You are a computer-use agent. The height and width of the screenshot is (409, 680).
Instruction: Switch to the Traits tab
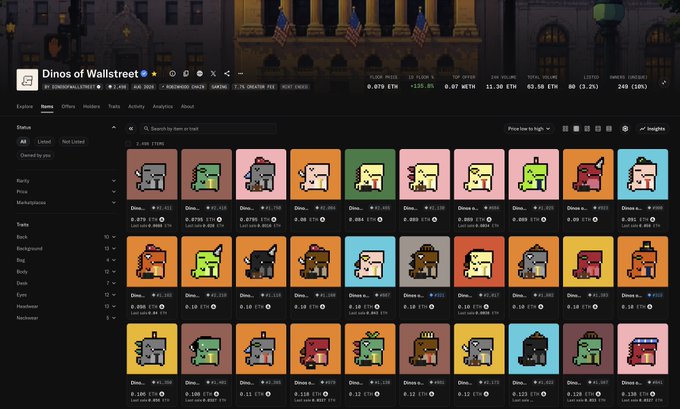coord(114,107)
